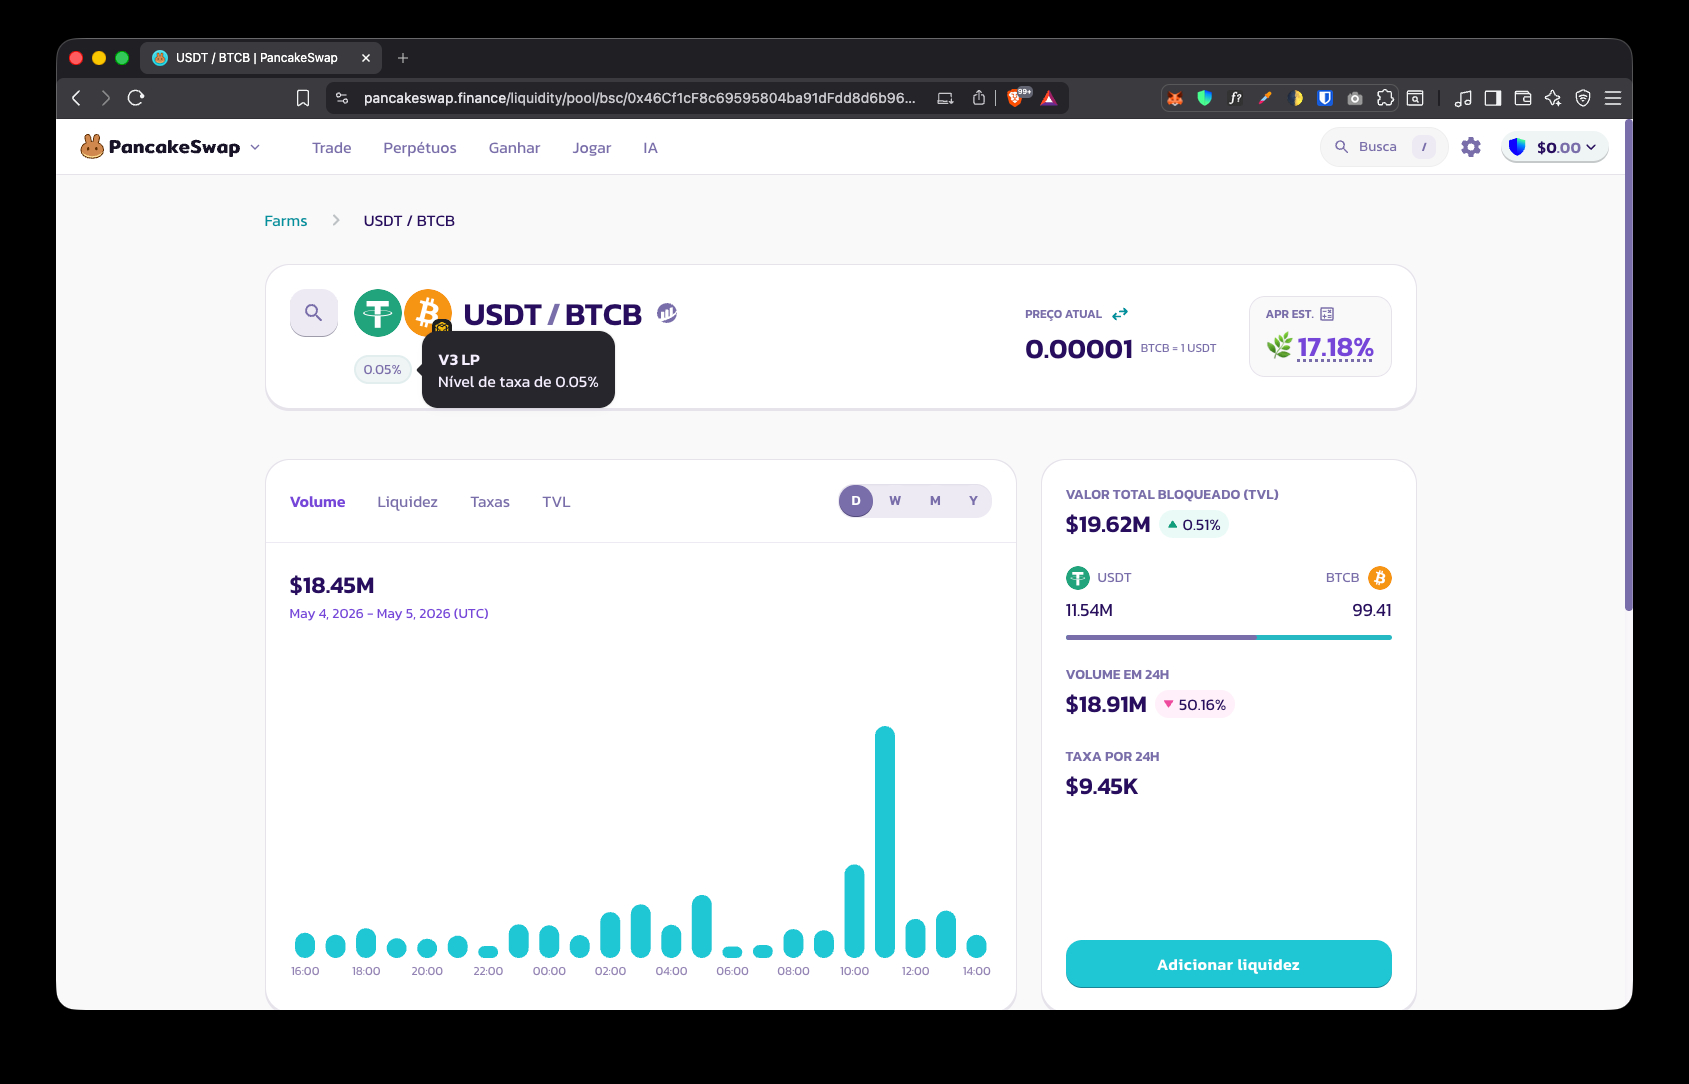
Task: Click the PancakeSwap bunny logo
Action: [x=92, y=147]
